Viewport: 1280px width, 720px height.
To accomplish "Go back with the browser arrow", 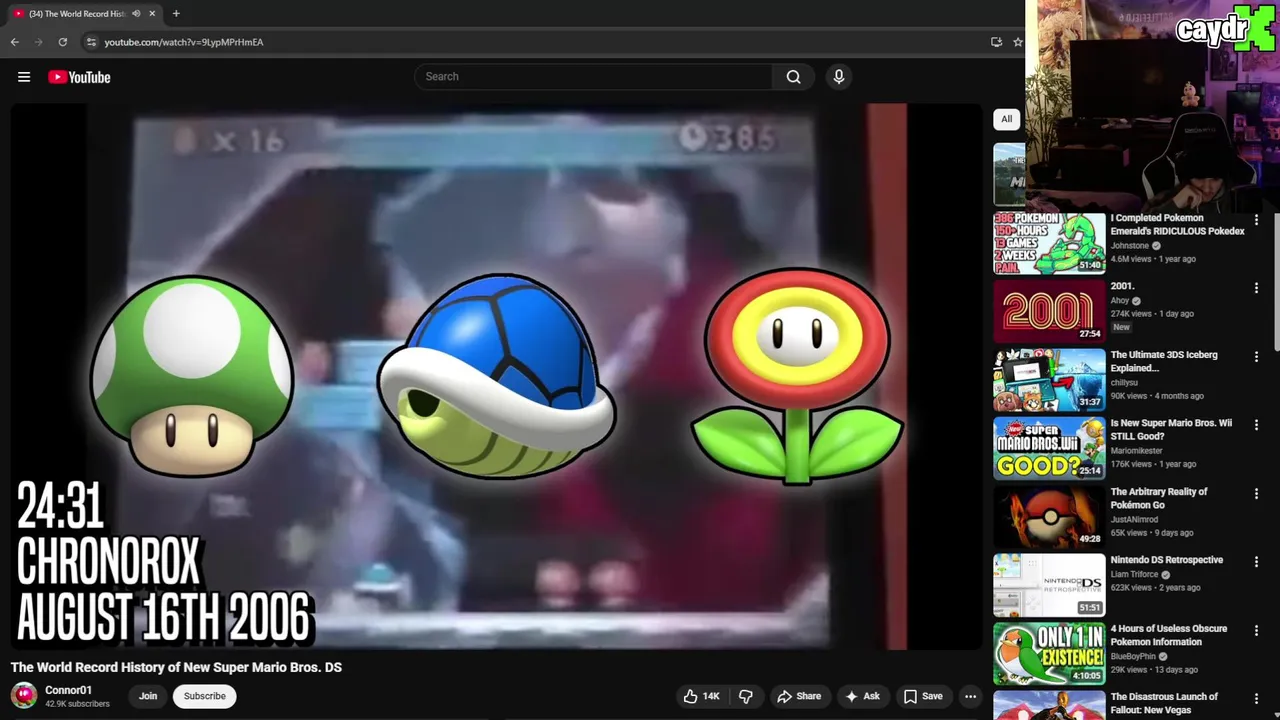I will [15, 42].
